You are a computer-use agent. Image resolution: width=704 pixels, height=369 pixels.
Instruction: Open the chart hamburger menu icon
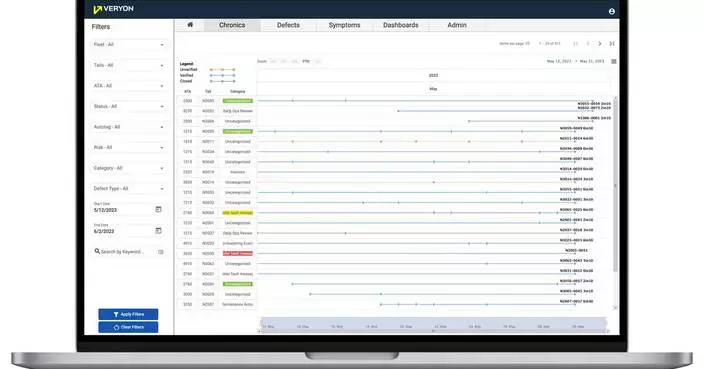[x=614, y=62]
